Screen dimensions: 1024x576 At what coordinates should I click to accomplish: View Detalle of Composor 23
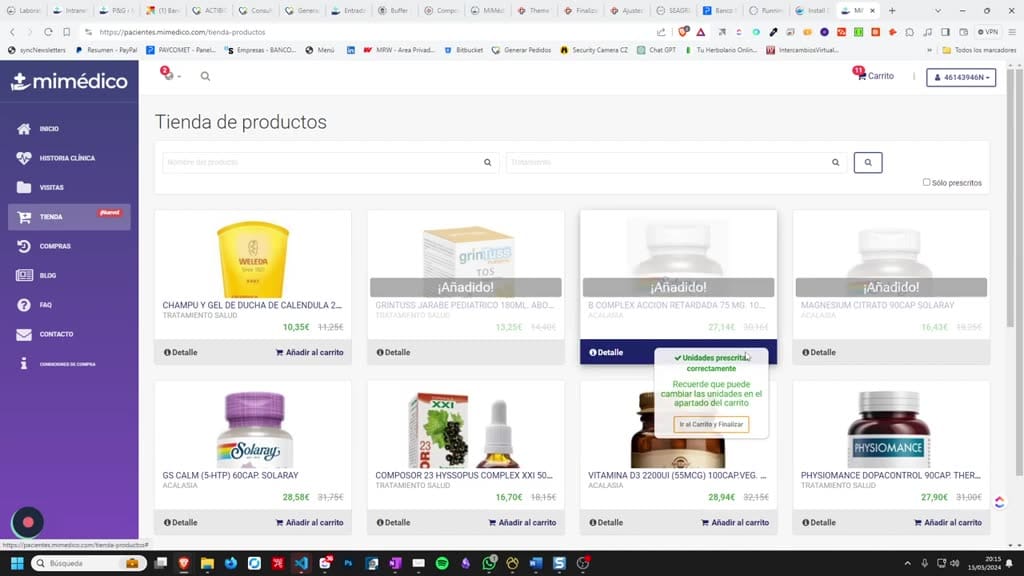point(394,522)
